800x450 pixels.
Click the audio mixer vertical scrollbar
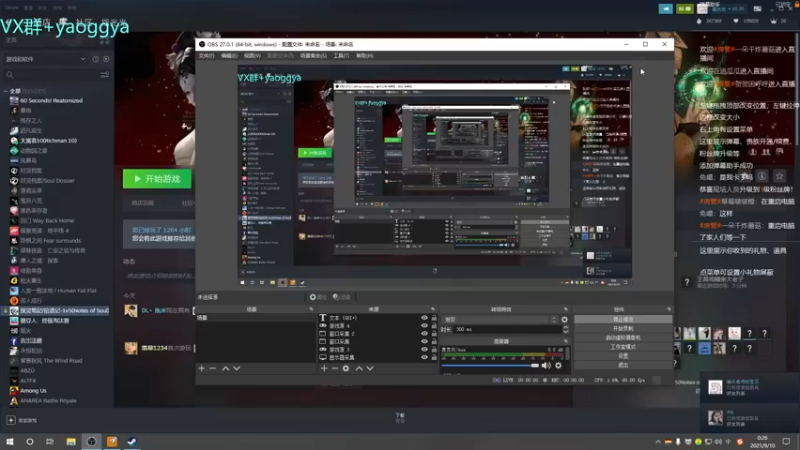coord(567,353)
